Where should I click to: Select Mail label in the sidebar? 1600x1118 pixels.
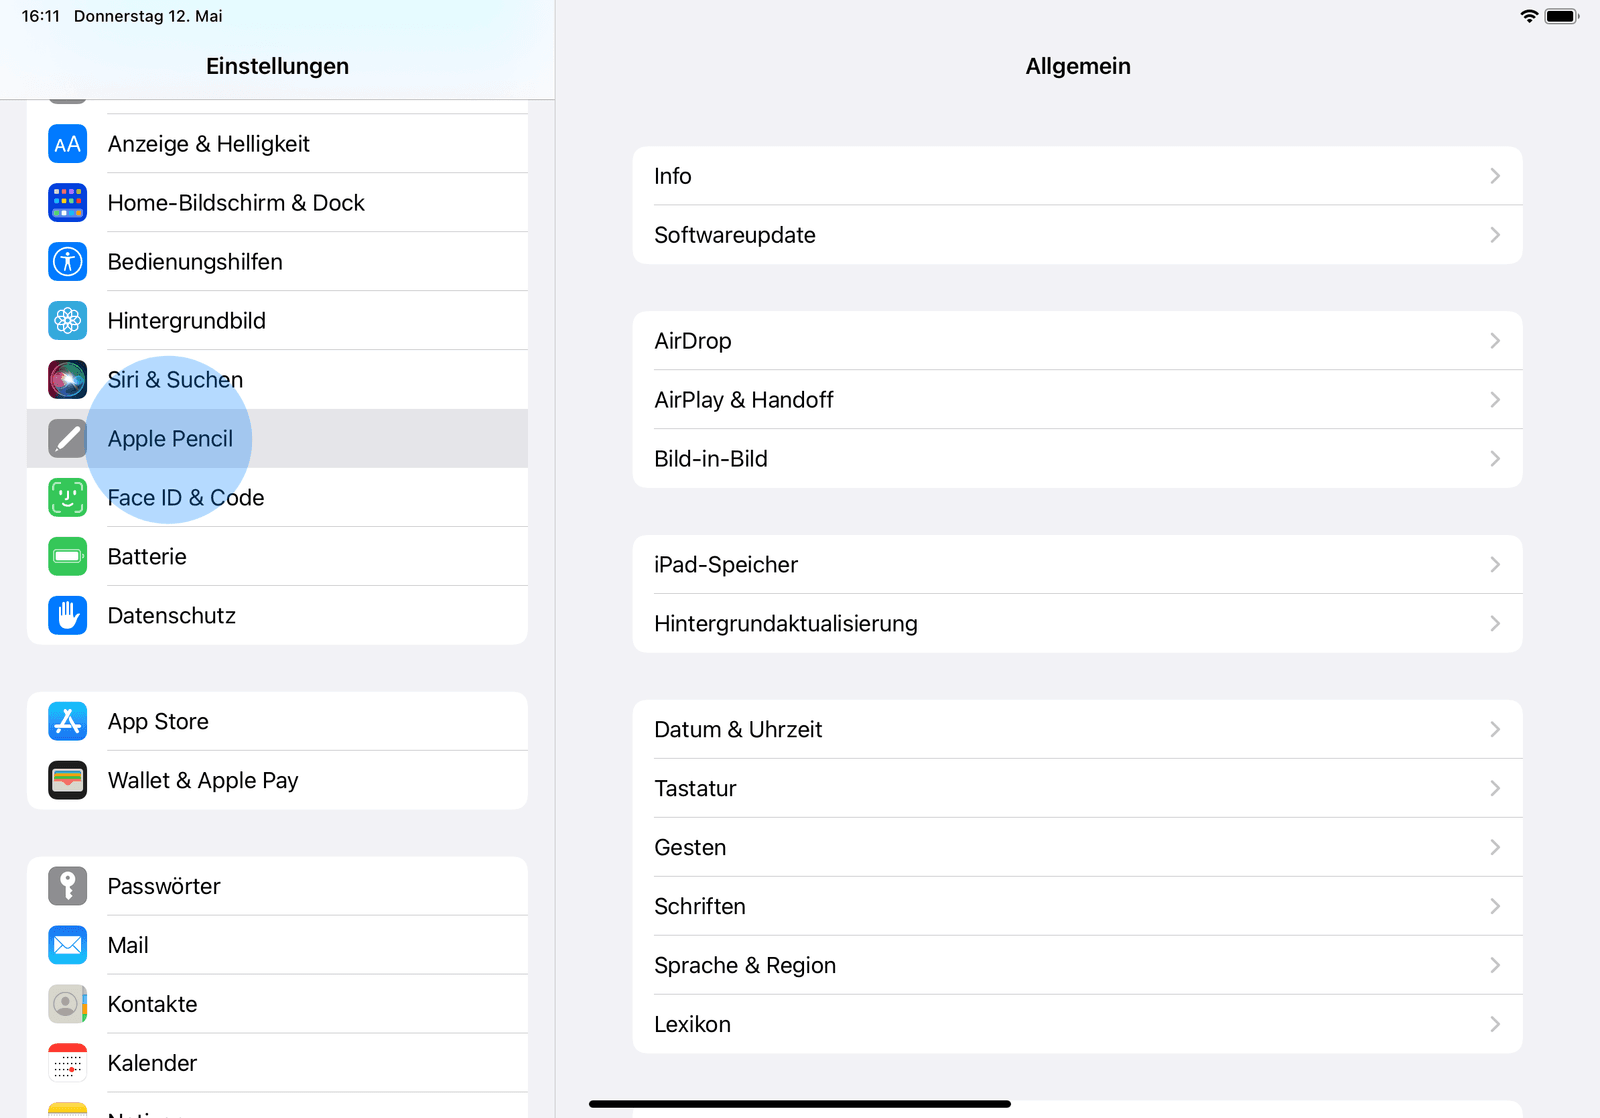pos(128,946)
